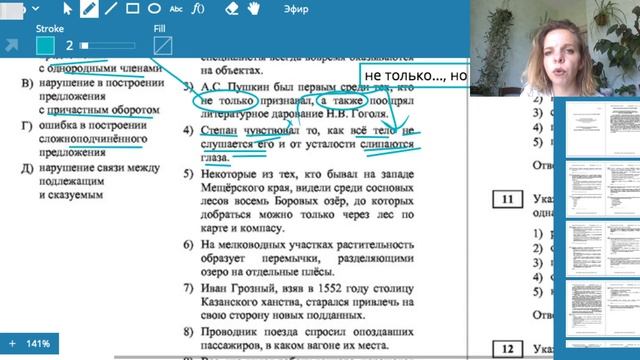Click the stroke width value 2
Viewport: 640px width, 360px height.
[x=69, y=45]
